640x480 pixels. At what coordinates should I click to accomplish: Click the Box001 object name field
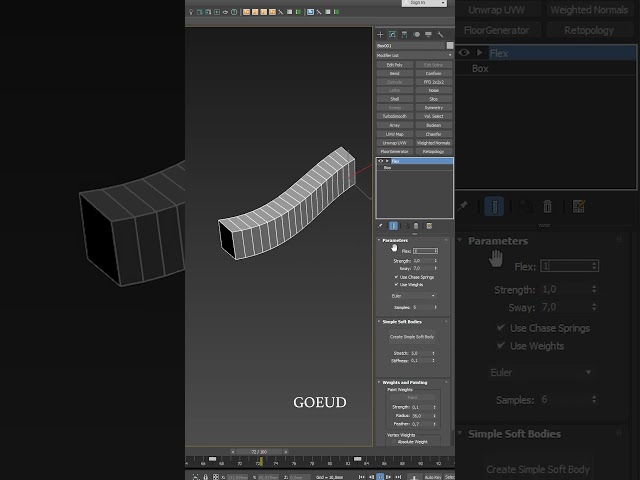pos(411,45)
